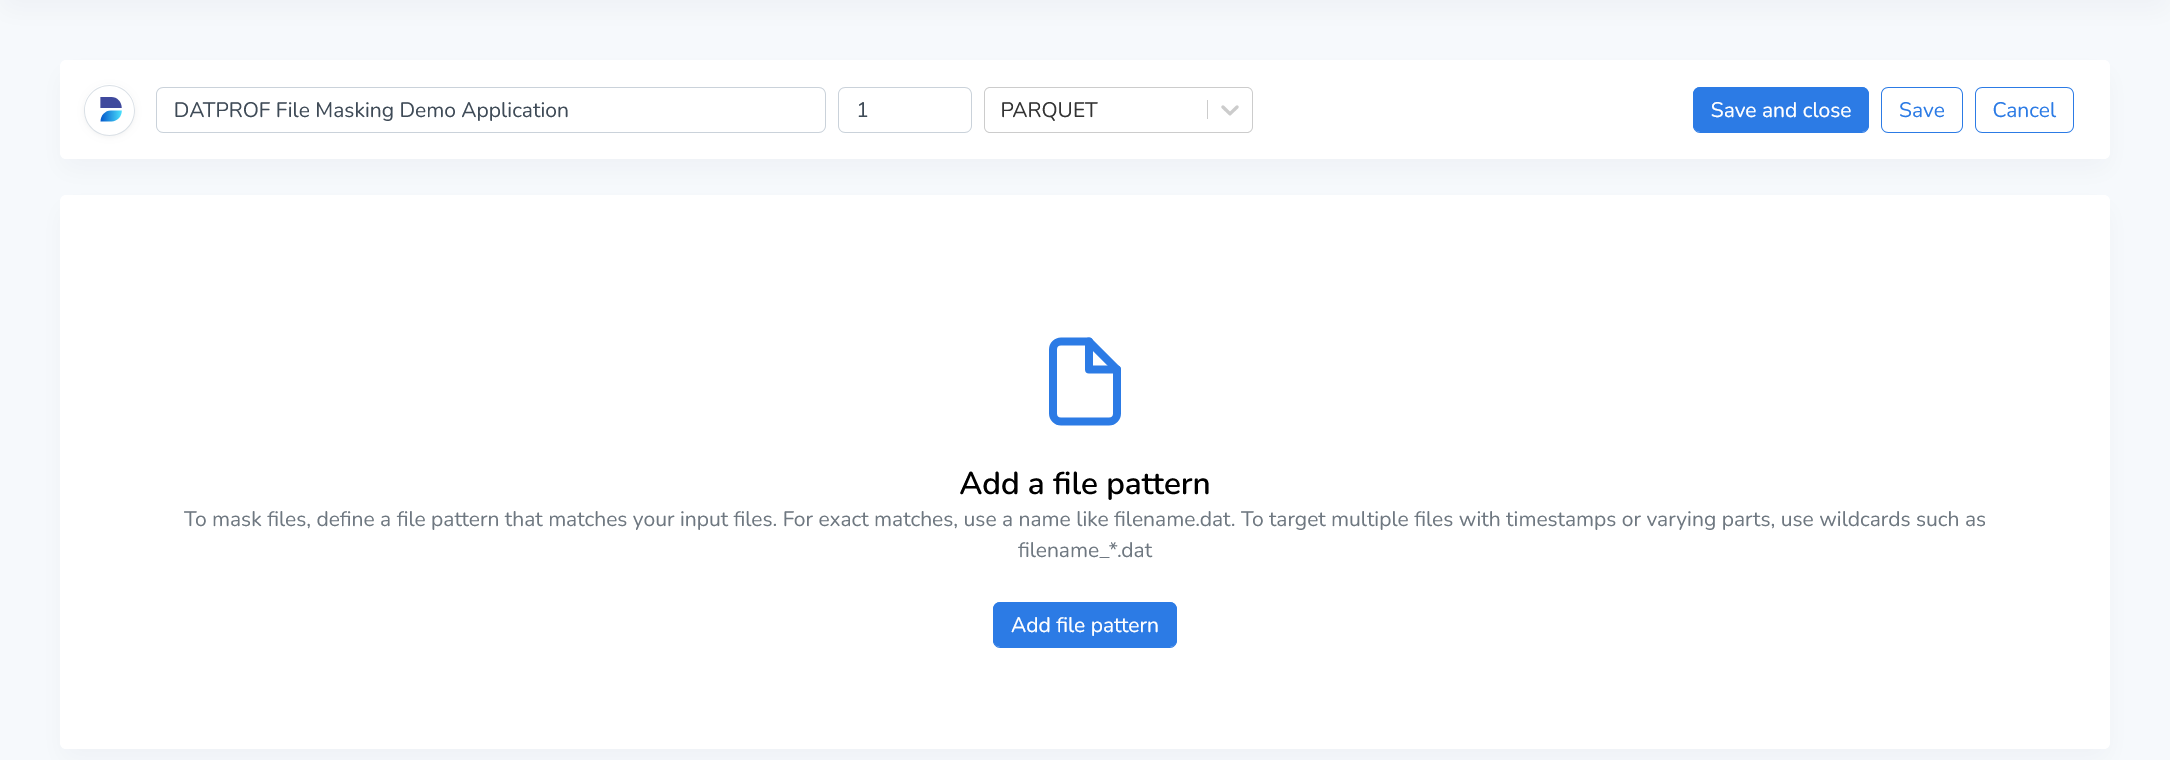Click the 'Add a file pattern' heading
Image resolution: width=2170 pixels, height=760 pixels.
click(x=1084, y=484)
